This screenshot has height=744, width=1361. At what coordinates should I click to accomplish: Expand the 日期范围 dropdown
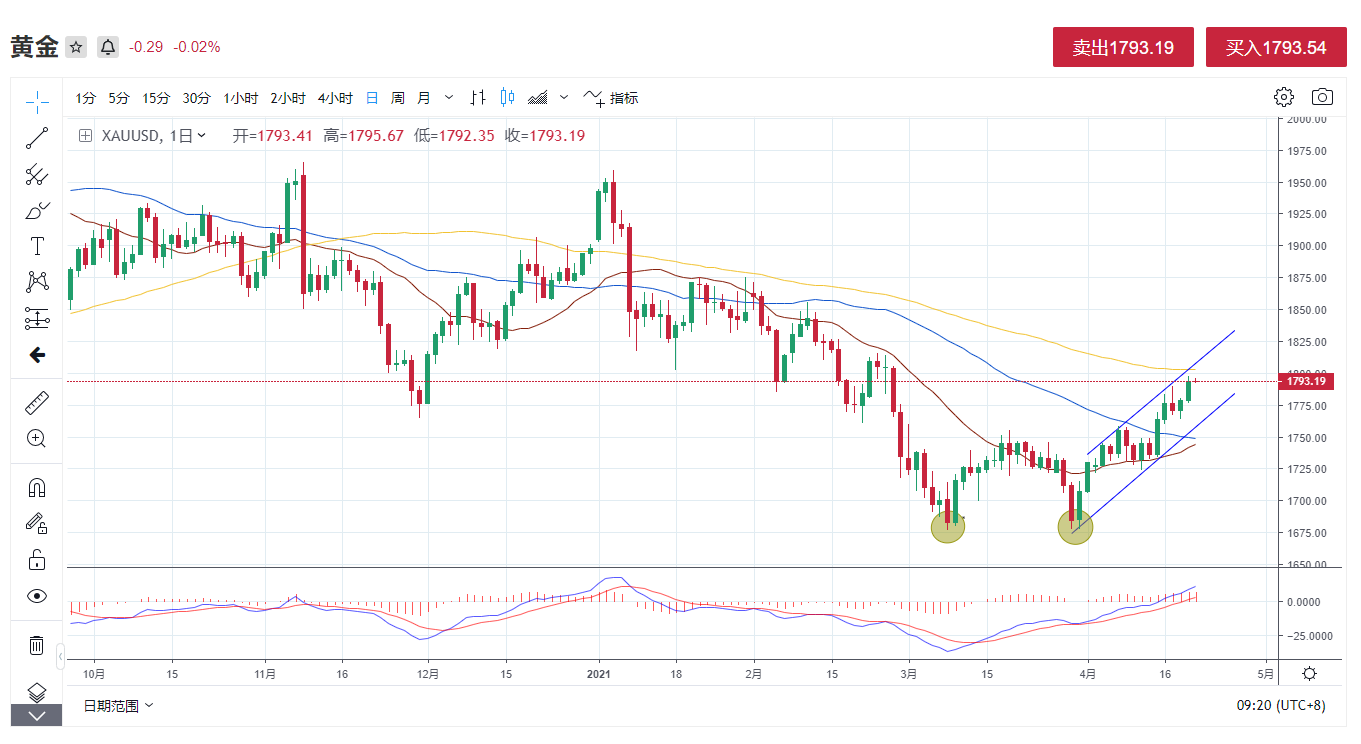[118, 706]
